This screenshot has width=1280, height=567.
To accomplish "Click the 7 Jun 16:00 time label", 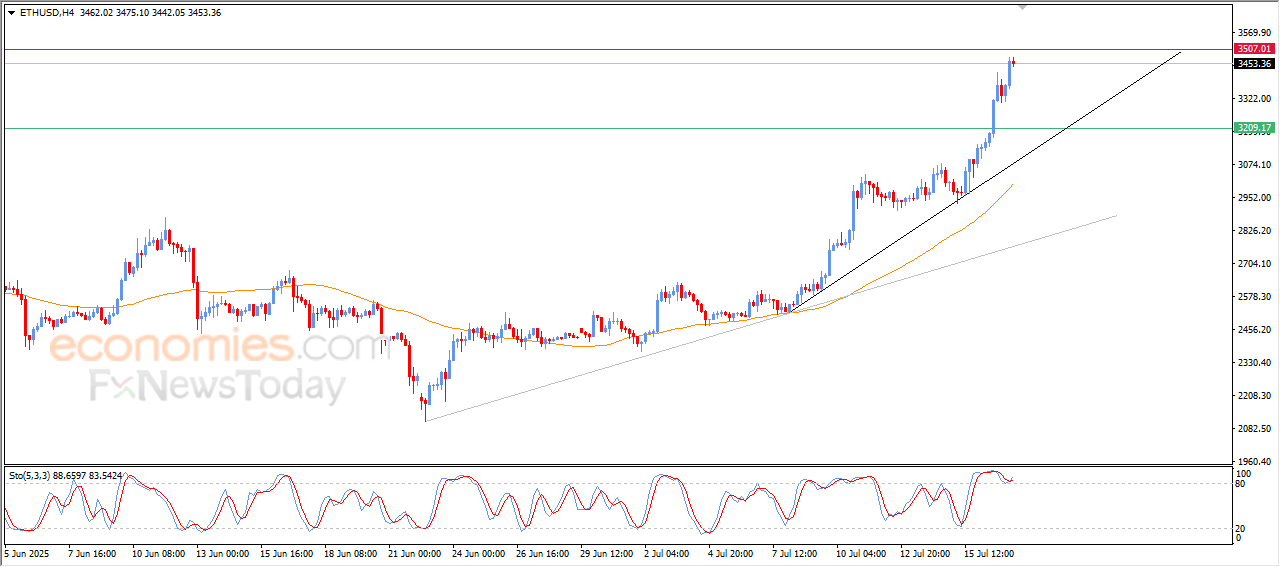I will (x=94, y=552).
